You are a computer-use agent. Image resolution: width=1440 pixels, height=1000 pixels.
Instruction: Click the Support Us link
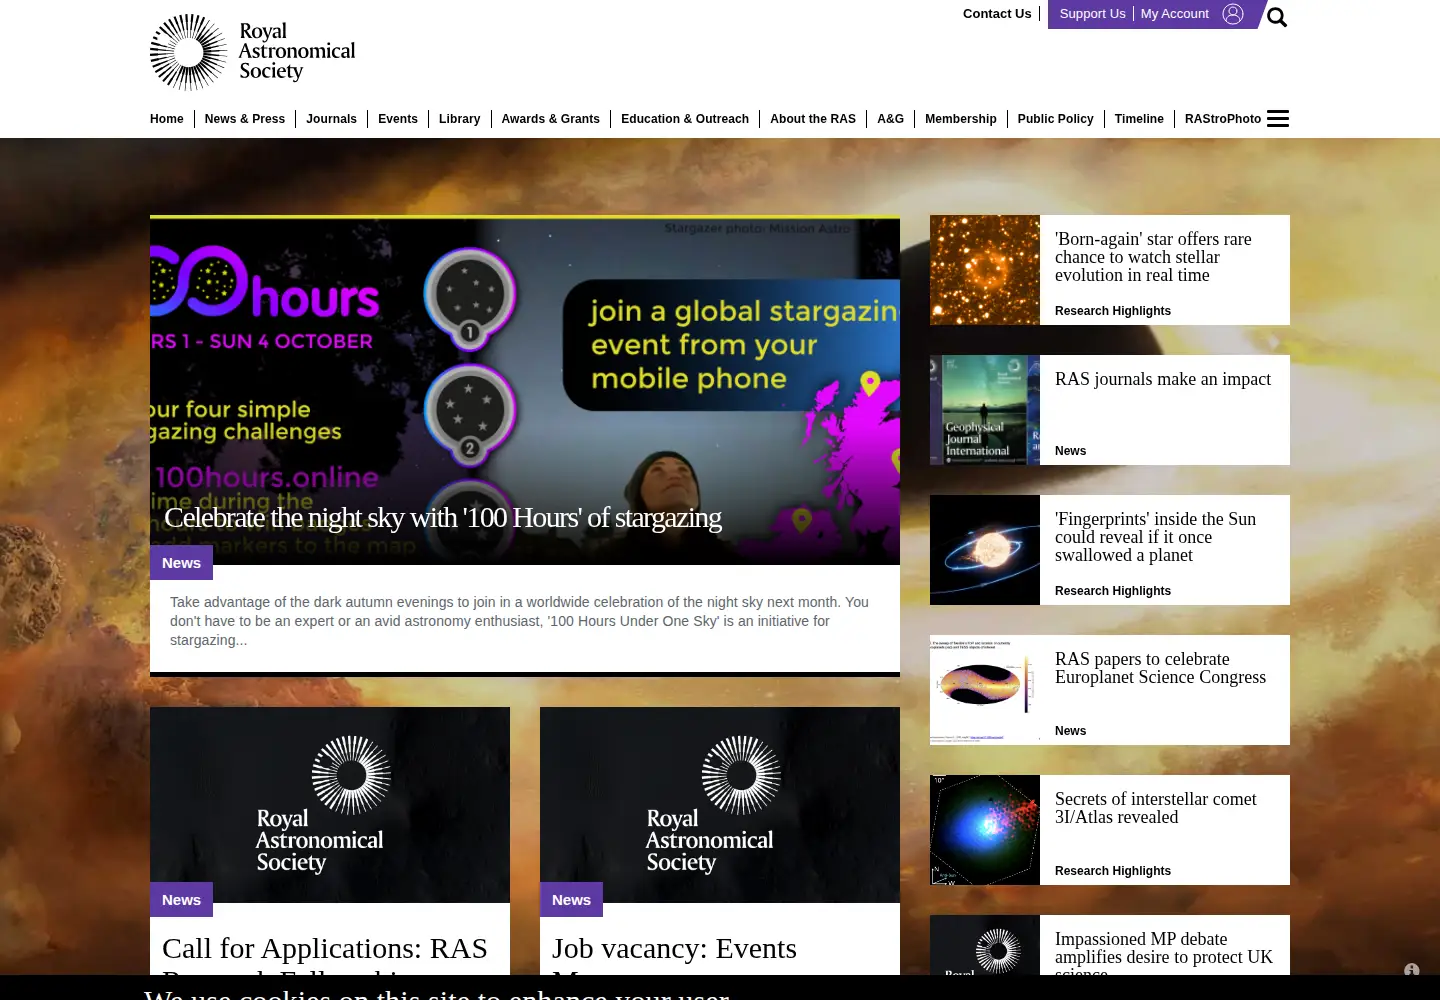coord(1092,14)
